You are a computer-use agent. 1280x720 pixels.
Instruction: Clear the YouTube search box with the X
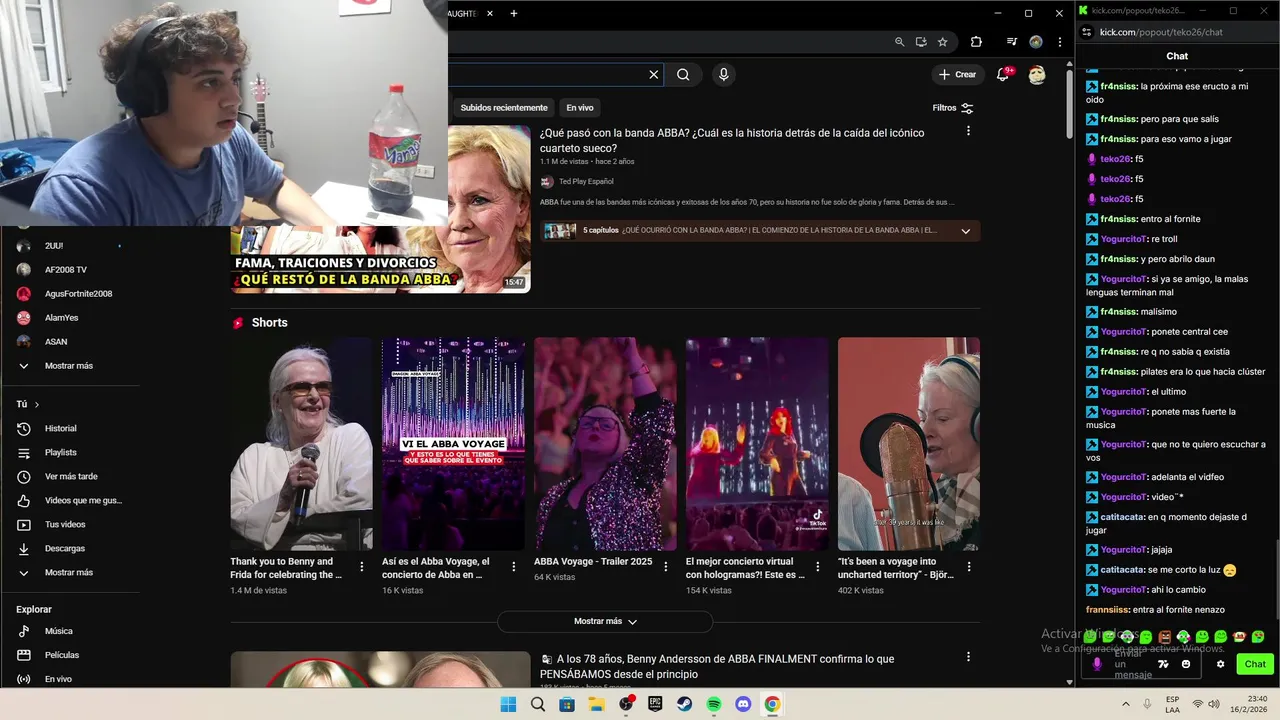(x=654, y=74)
